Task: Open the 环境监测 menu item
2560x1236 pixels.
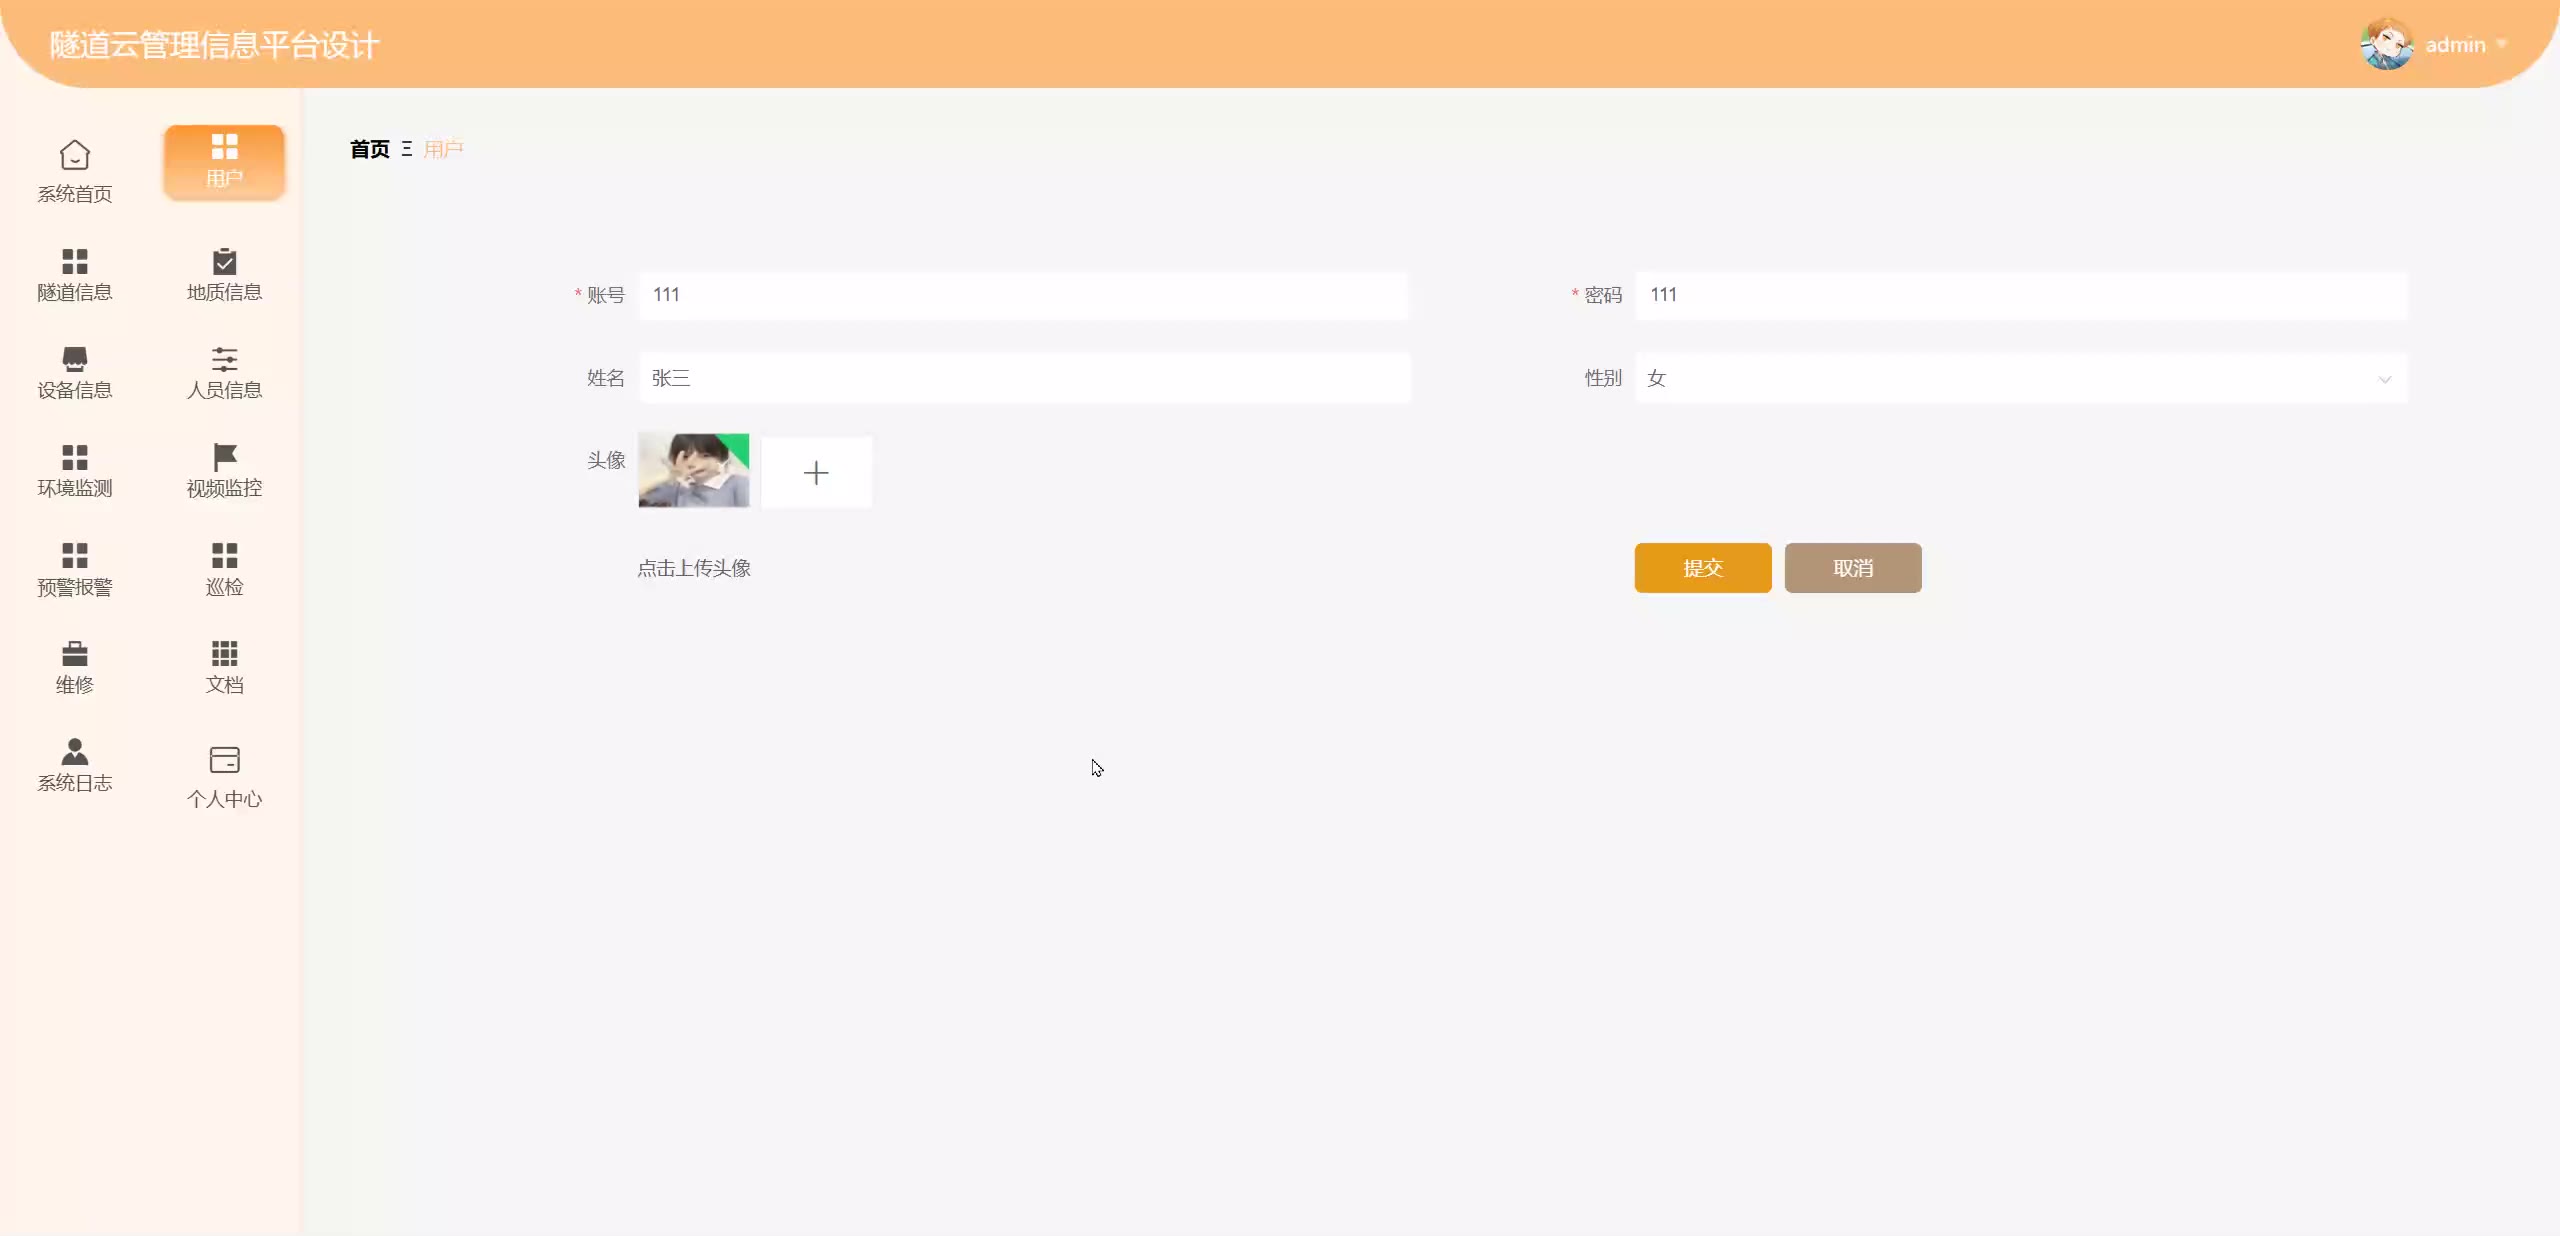Action: pyautogui.click(x=74, y=471)
